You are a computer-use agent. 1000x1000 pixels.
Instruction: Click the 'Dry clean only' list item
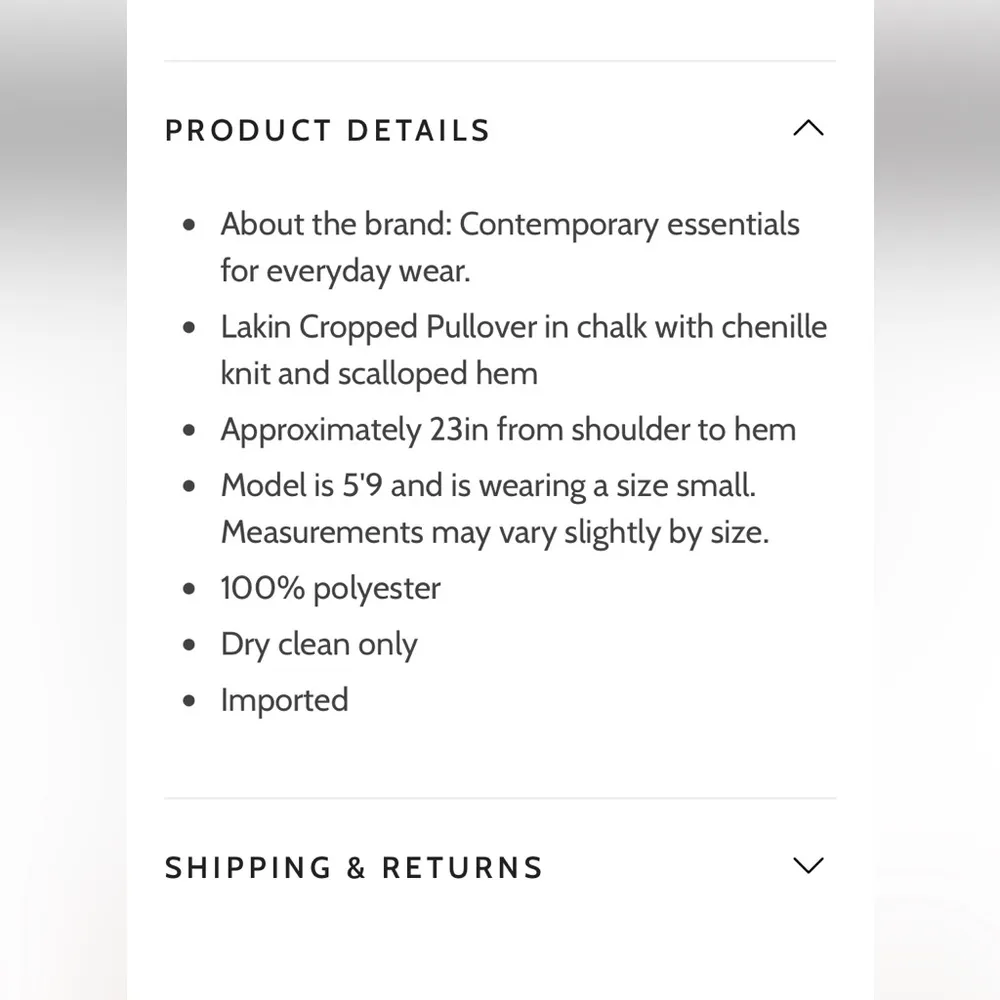318,645
